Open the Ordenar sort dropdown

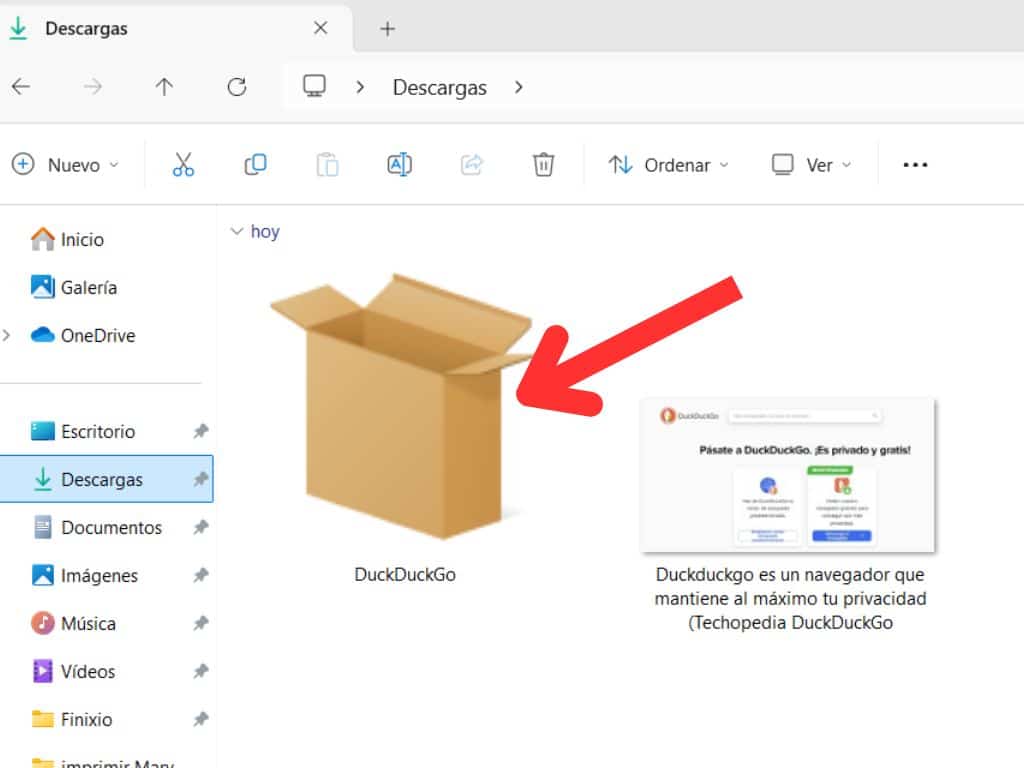point(668,165)
